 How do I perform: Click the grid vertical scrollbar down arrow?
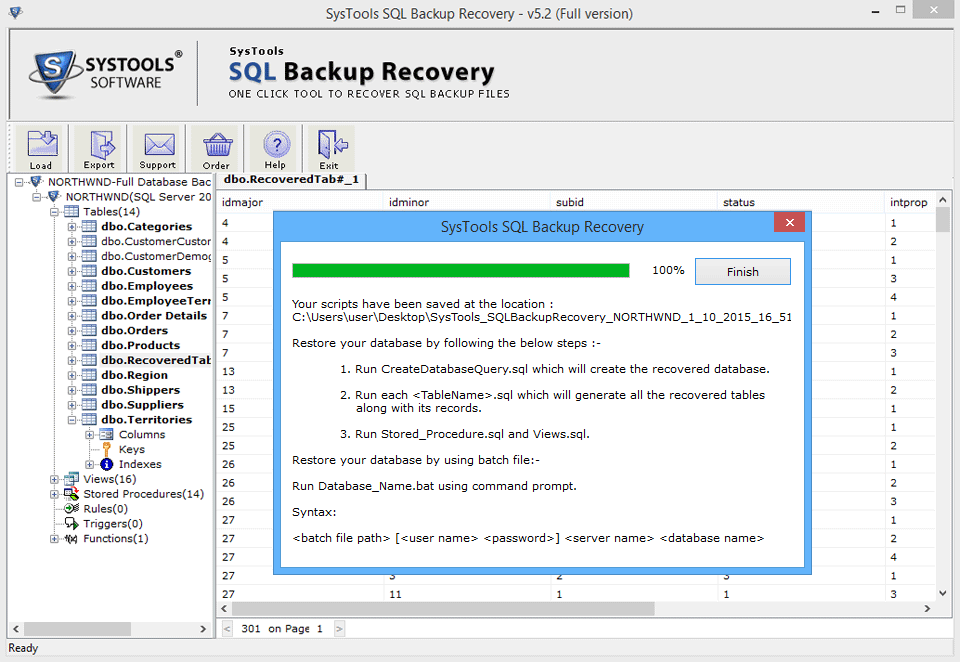[x=943, y=593]
